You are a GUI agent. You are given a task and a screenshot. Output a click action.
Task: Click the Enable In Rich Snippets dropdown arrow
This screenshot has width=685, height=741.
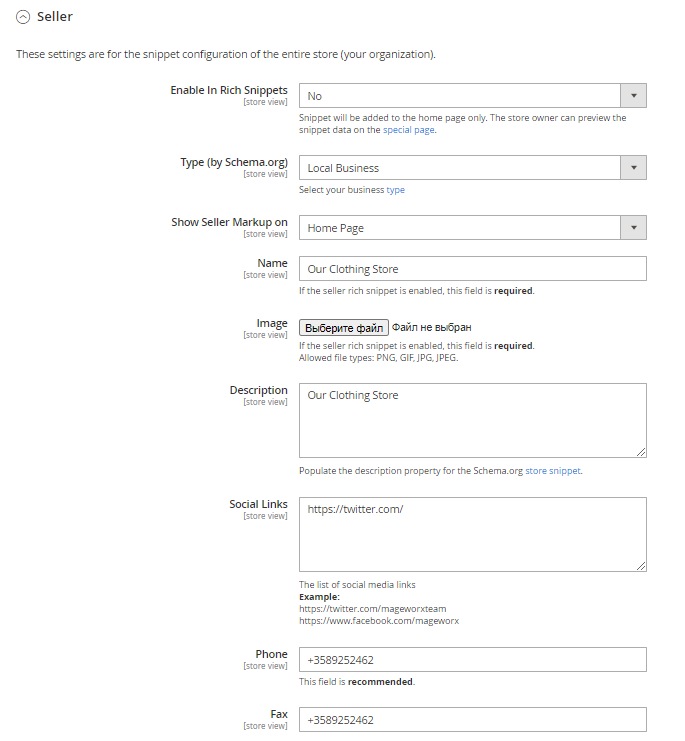[x=633, y=96]
